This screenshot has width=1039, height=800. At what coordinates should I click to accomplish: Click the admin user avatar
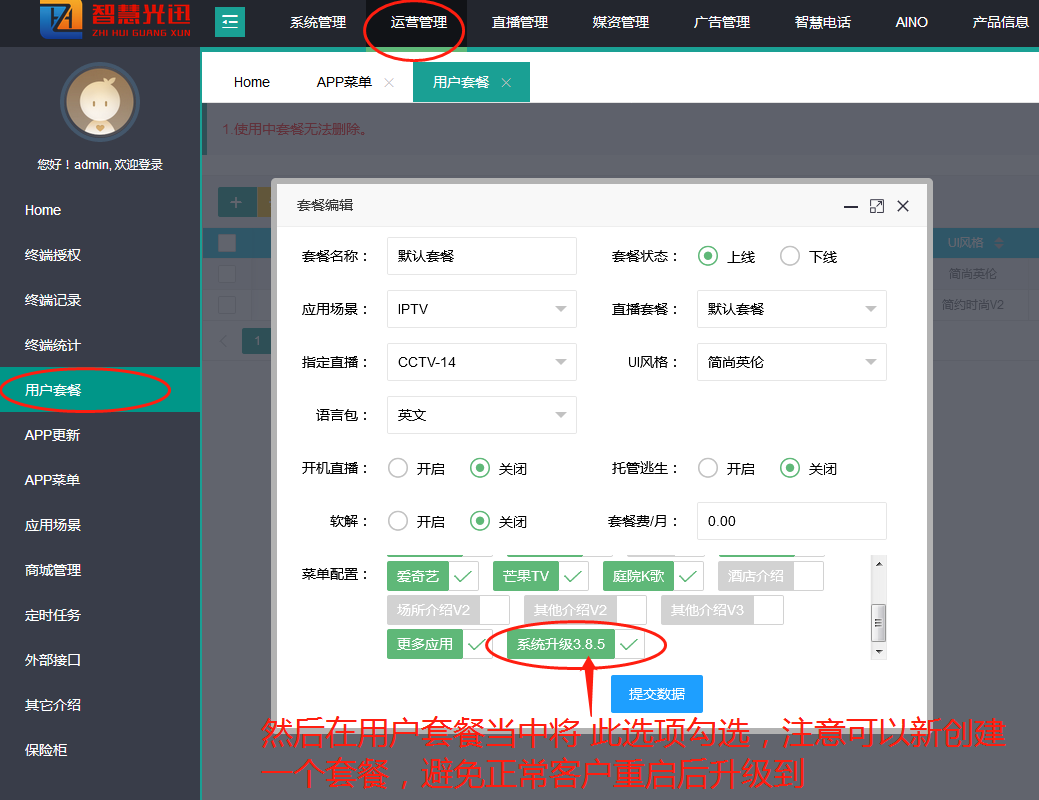[99, 103]
